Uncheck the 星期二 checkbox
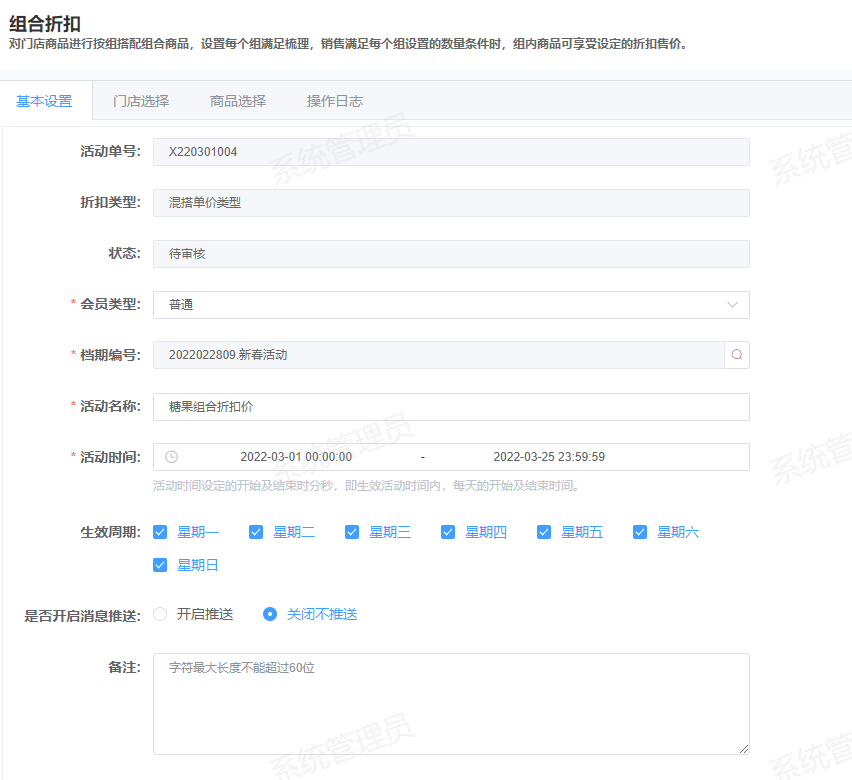Viewport: 852px width, 780px height. click(256, 532)
